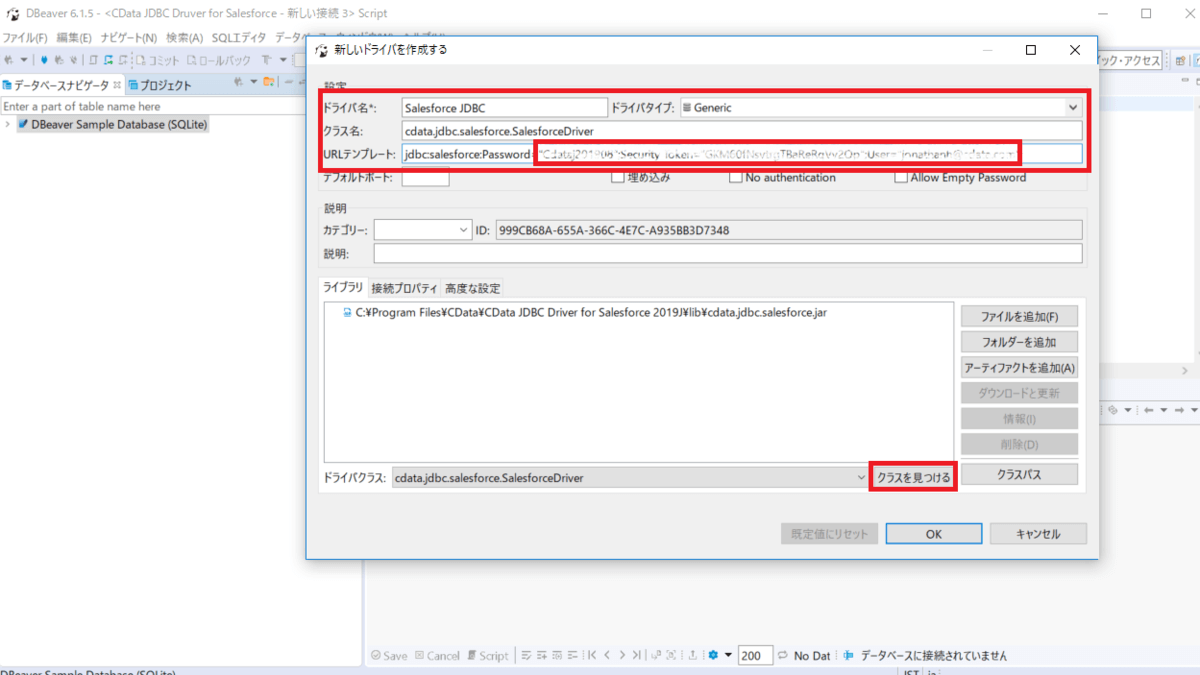Click the URLテンプレート input field
Image resolution: width=1200 pixels, height=675 pixels.
click(x=742, y=154)
